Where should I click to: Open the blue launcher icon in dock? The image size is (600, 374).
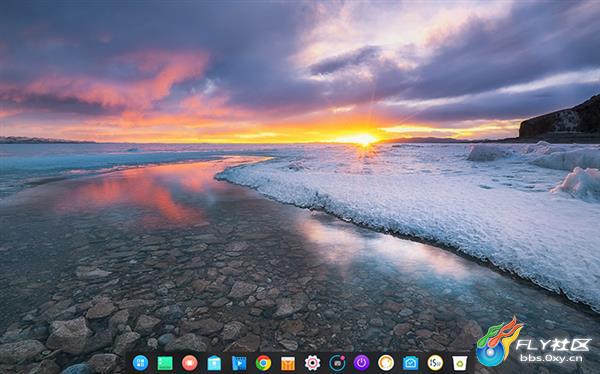[140, 363]
